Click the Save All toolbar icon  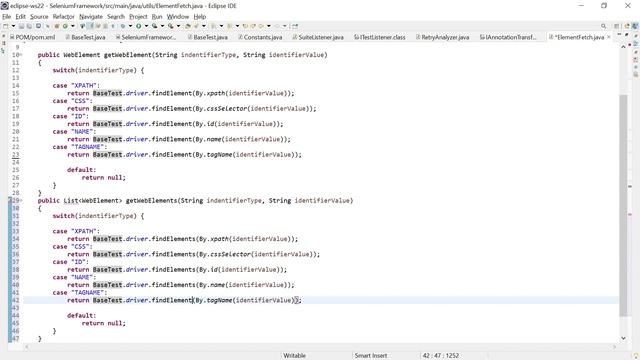click(x=29, y=26)
